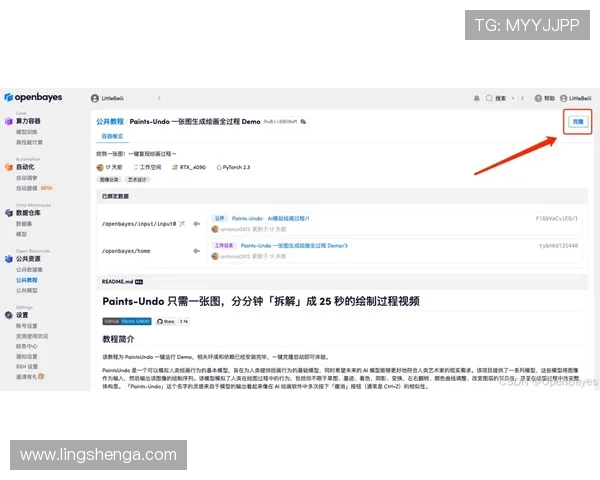Click the 帮助 question mark icon
The height and width of the screenshot is (480, 600).
538,98
